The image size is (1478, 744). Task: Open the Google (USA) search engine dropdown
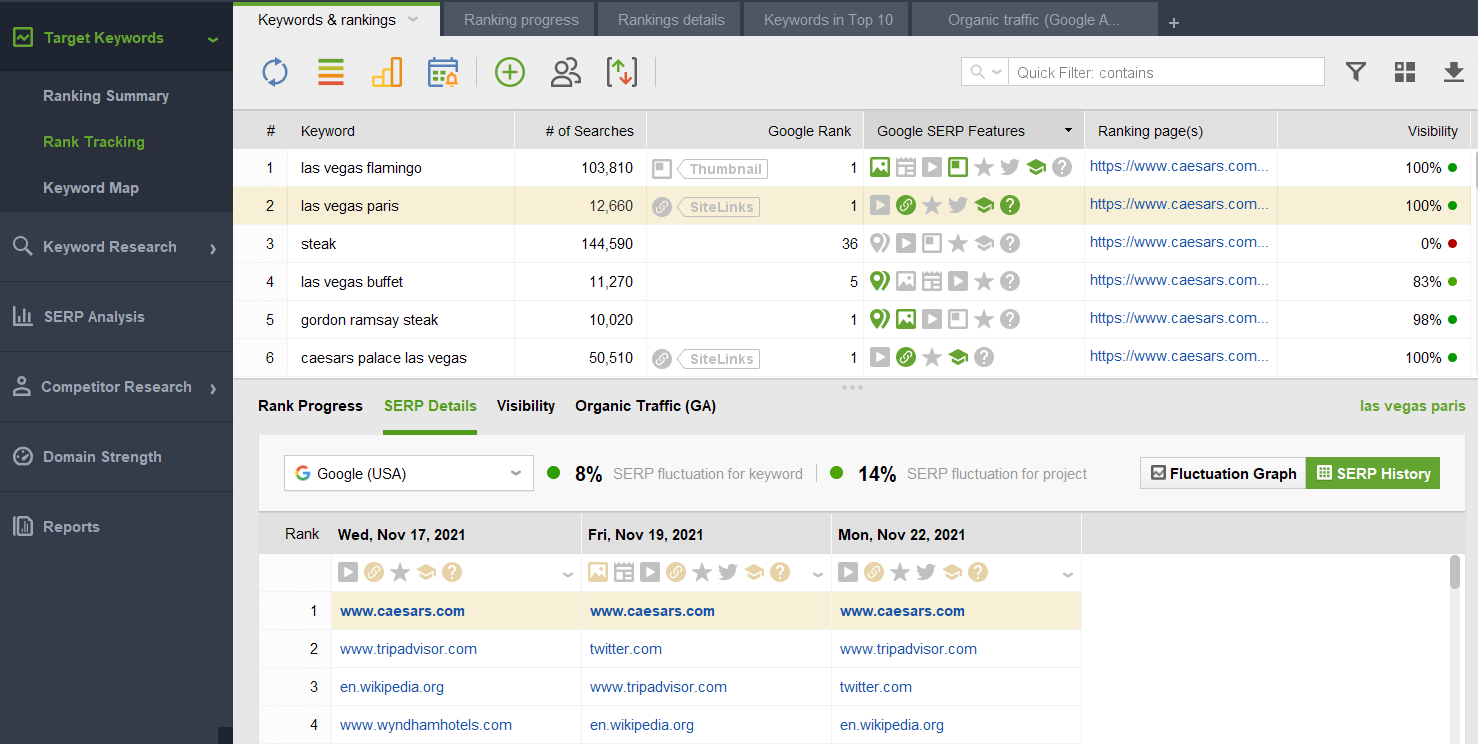pyautogui.click(x=409, y=473)
